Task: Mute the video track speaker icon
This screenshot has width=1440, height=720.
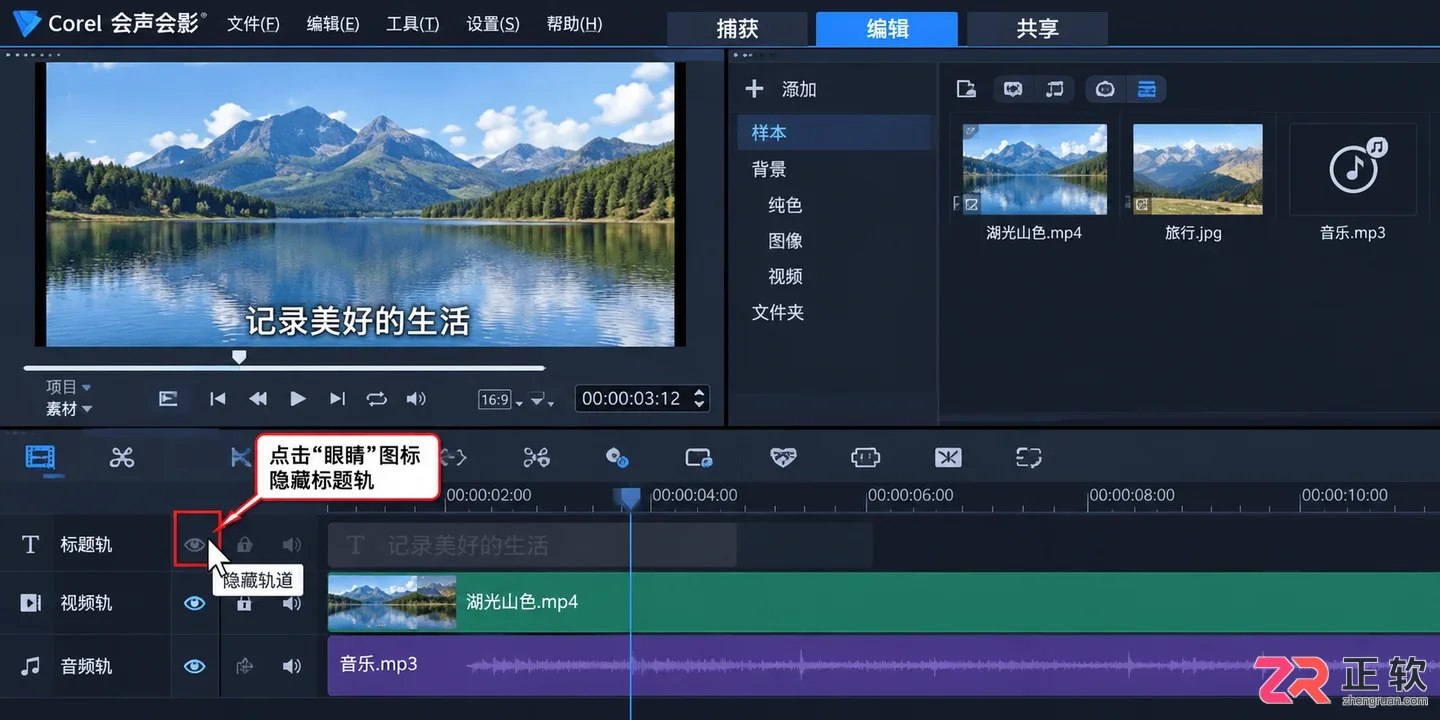Action: point(292,603)
